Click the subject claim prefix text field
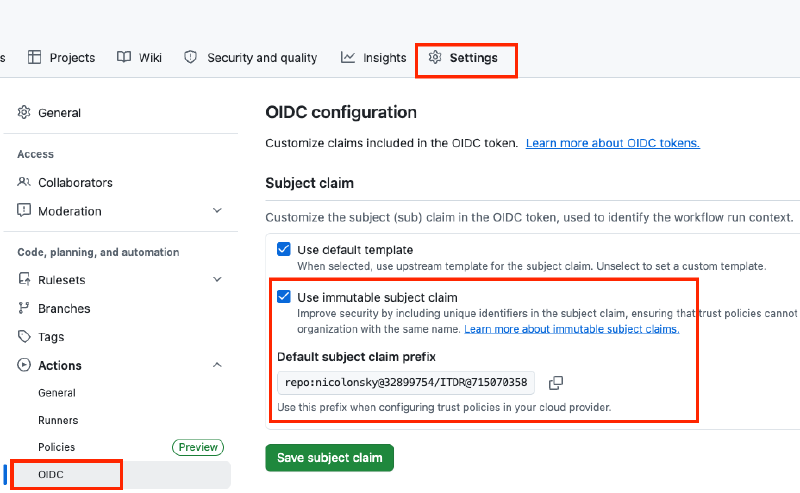The width and height of the screenshot is (800, 493). coord(406,383)
